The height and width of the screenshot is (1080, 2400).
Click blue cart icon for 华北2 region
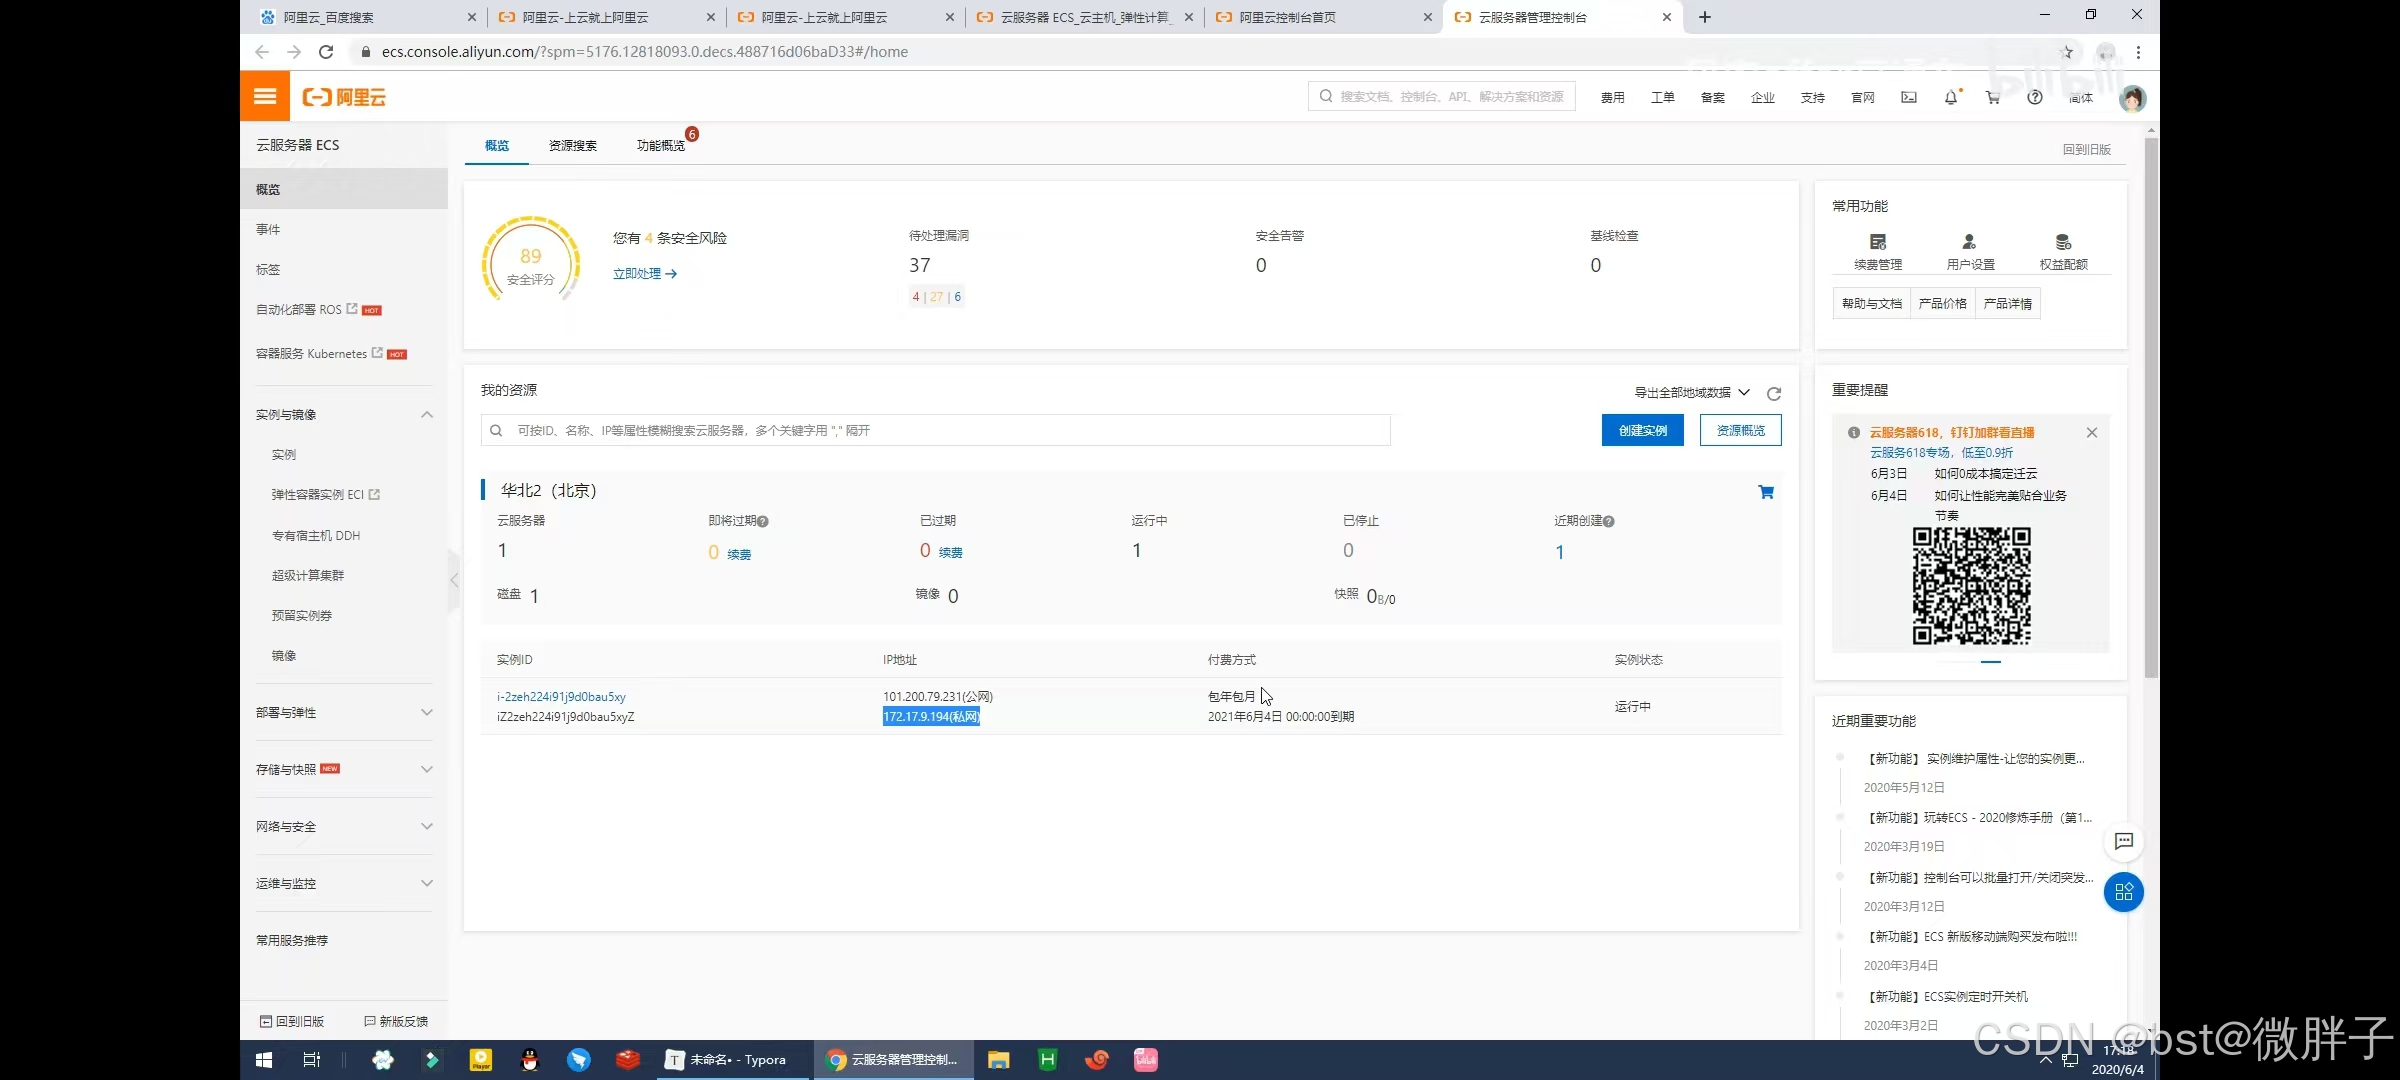coord(1766,492)
